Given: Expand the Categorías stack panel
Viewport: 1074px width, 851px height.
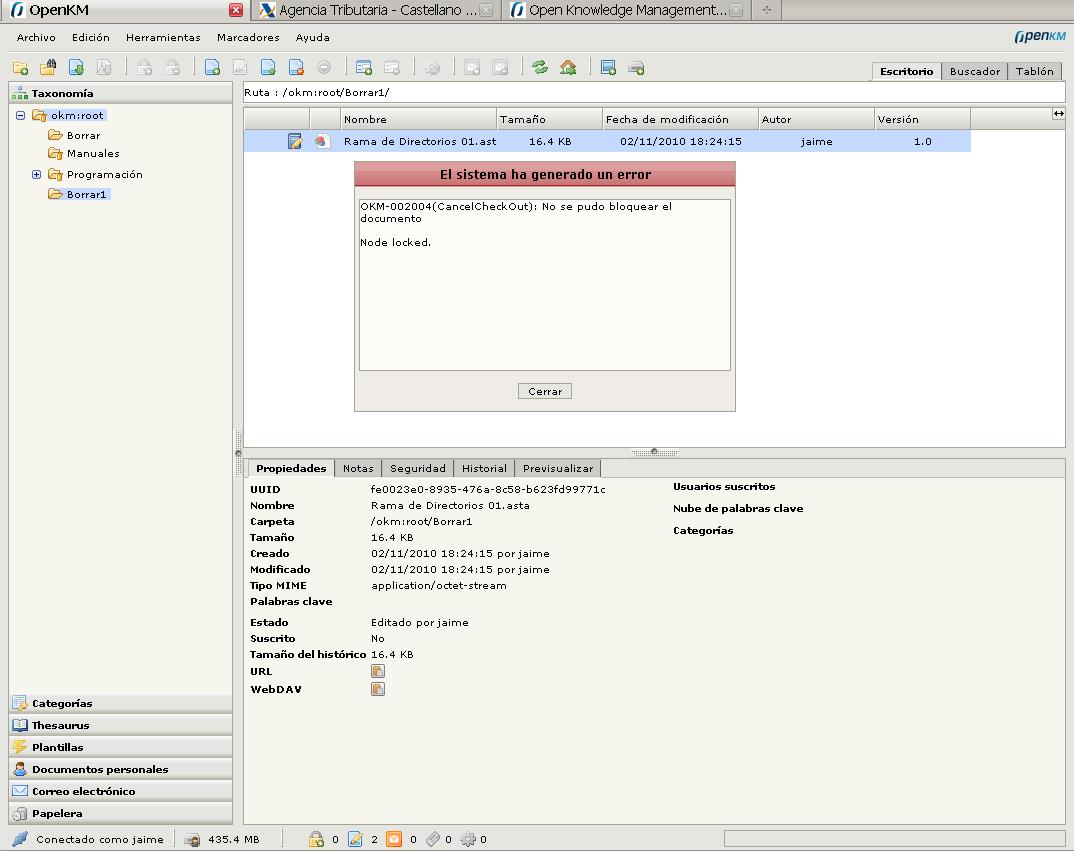Looking at the screenshot, I should tap(121, 703).
